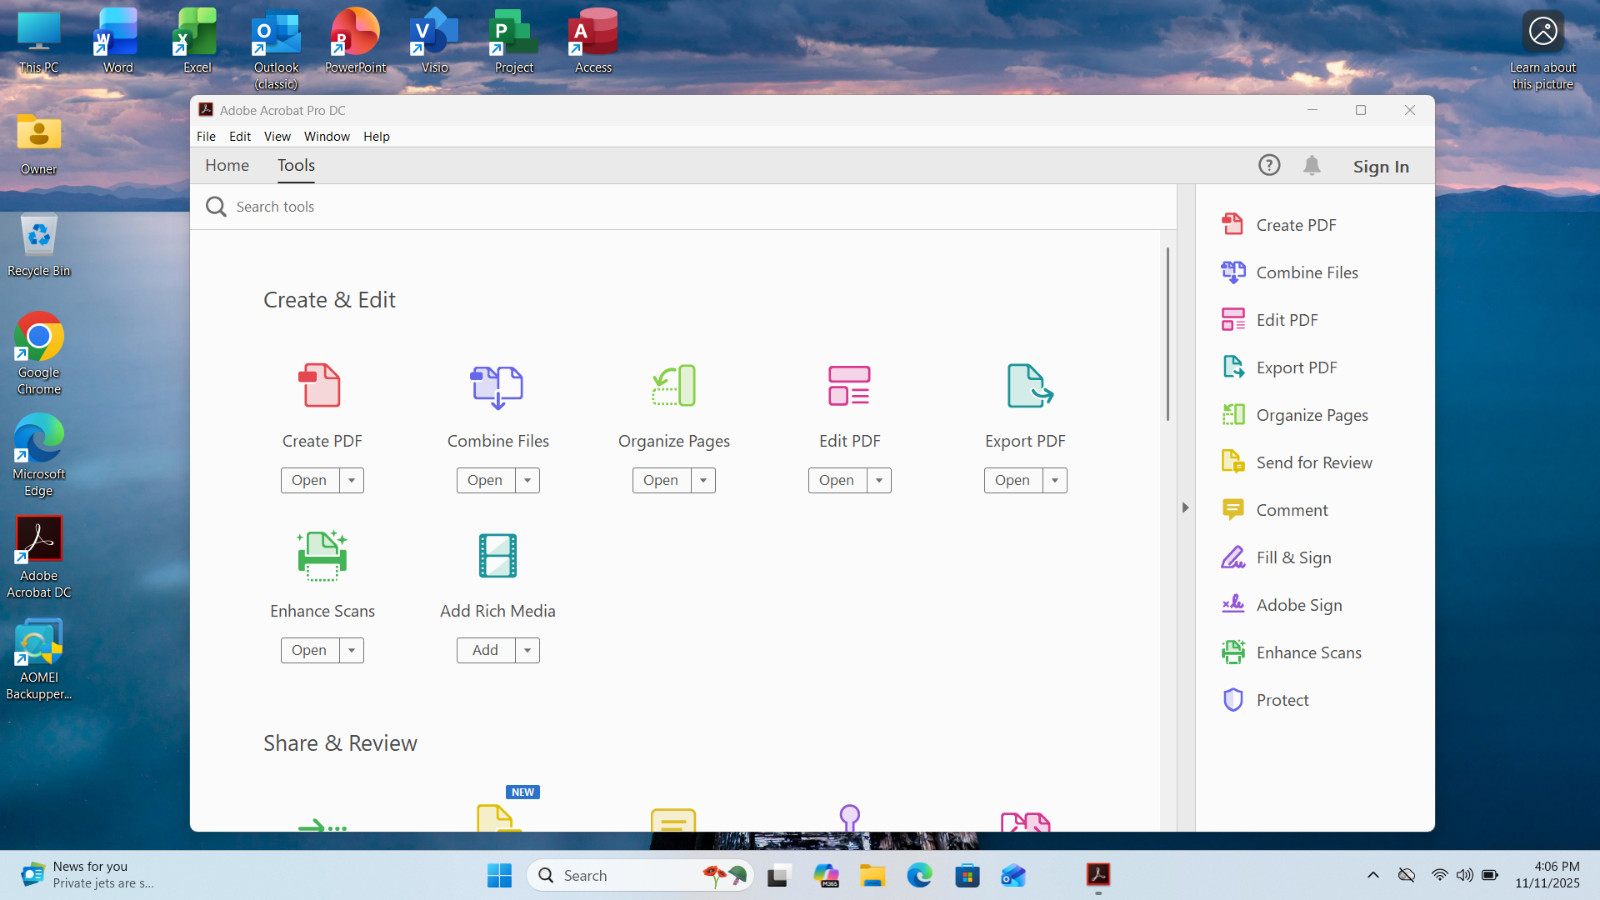
Task: Expand the Export PDF Open dropdown arrow
Action: click(x=1055, y=480)
